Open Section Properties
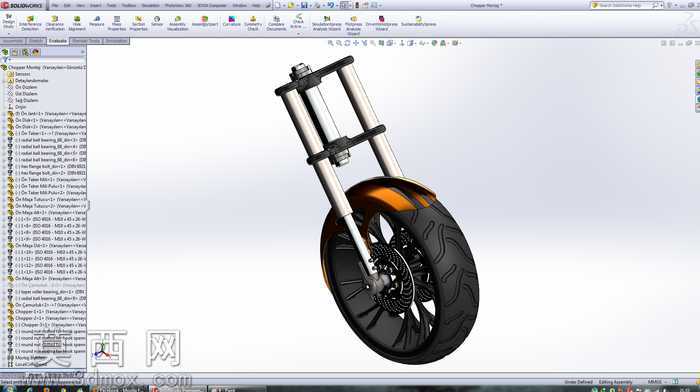Image resolution: width=700 pixels, height=392 pixels. [x=138, y=23]
